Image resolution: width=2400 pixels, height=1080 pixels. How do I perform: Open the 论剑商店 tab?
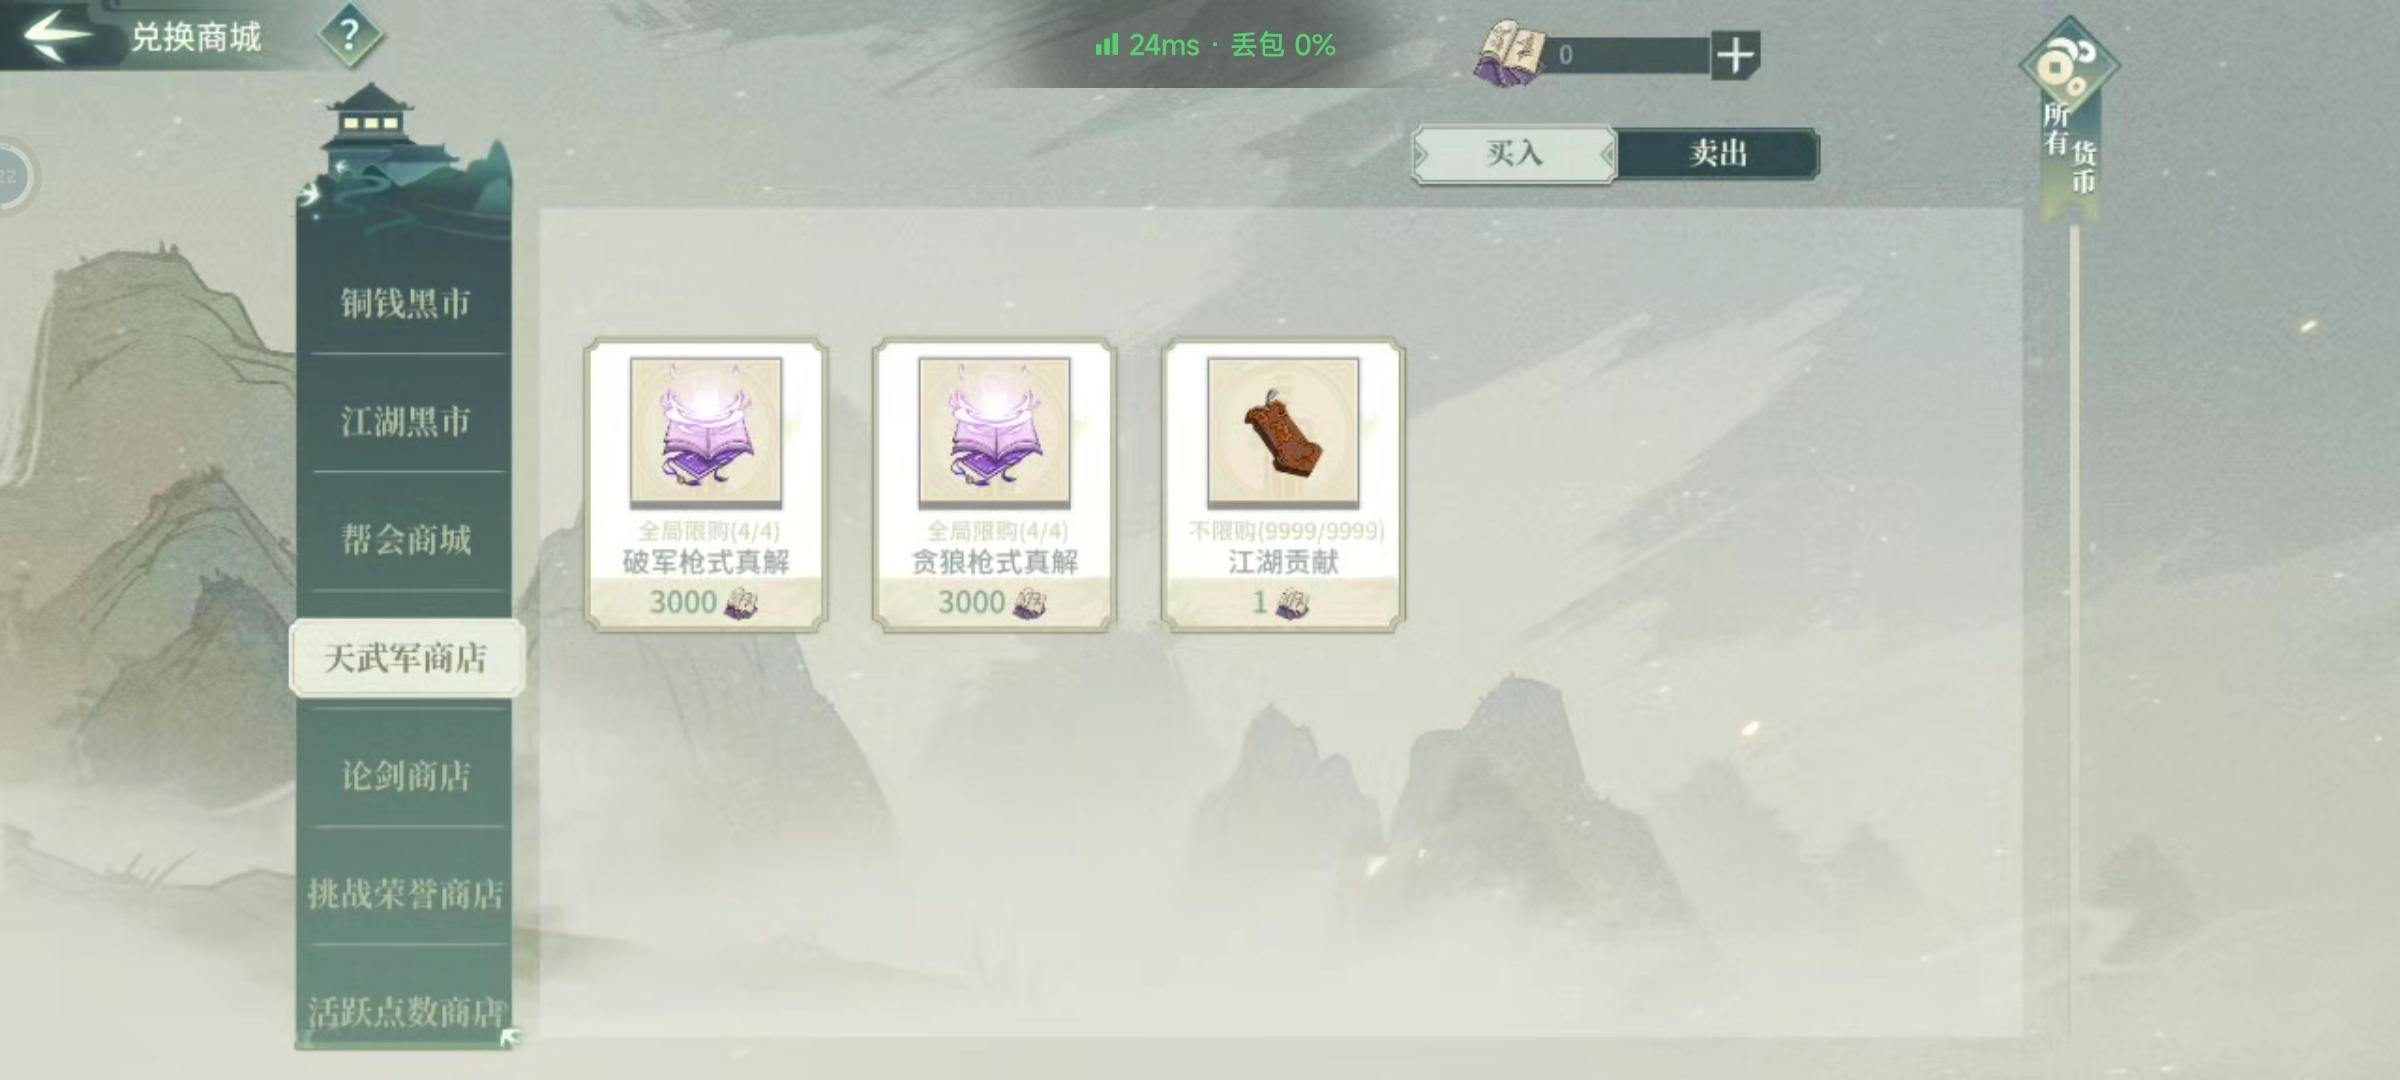pyautogui.click(x=405, y=775)
